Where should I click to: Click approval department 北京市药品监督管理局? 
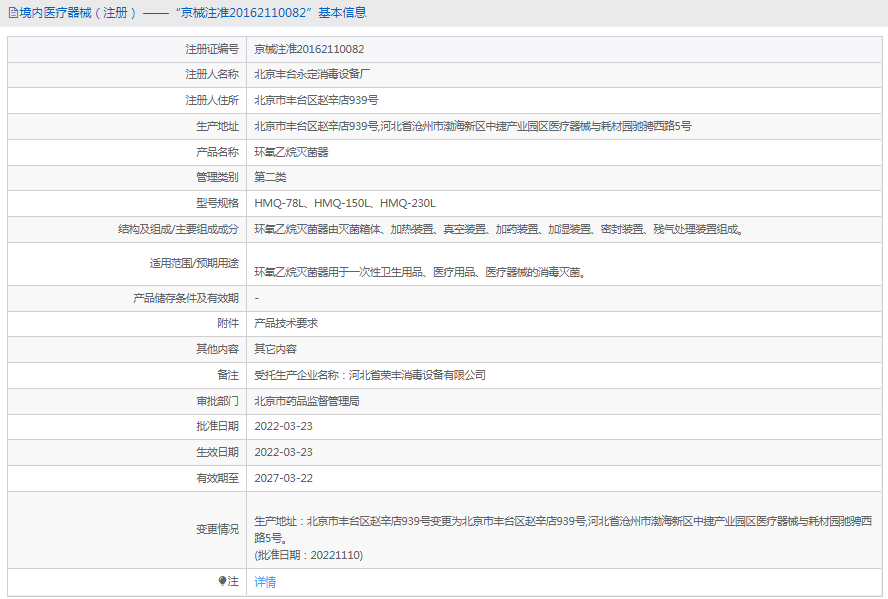(x=306, y=401)
